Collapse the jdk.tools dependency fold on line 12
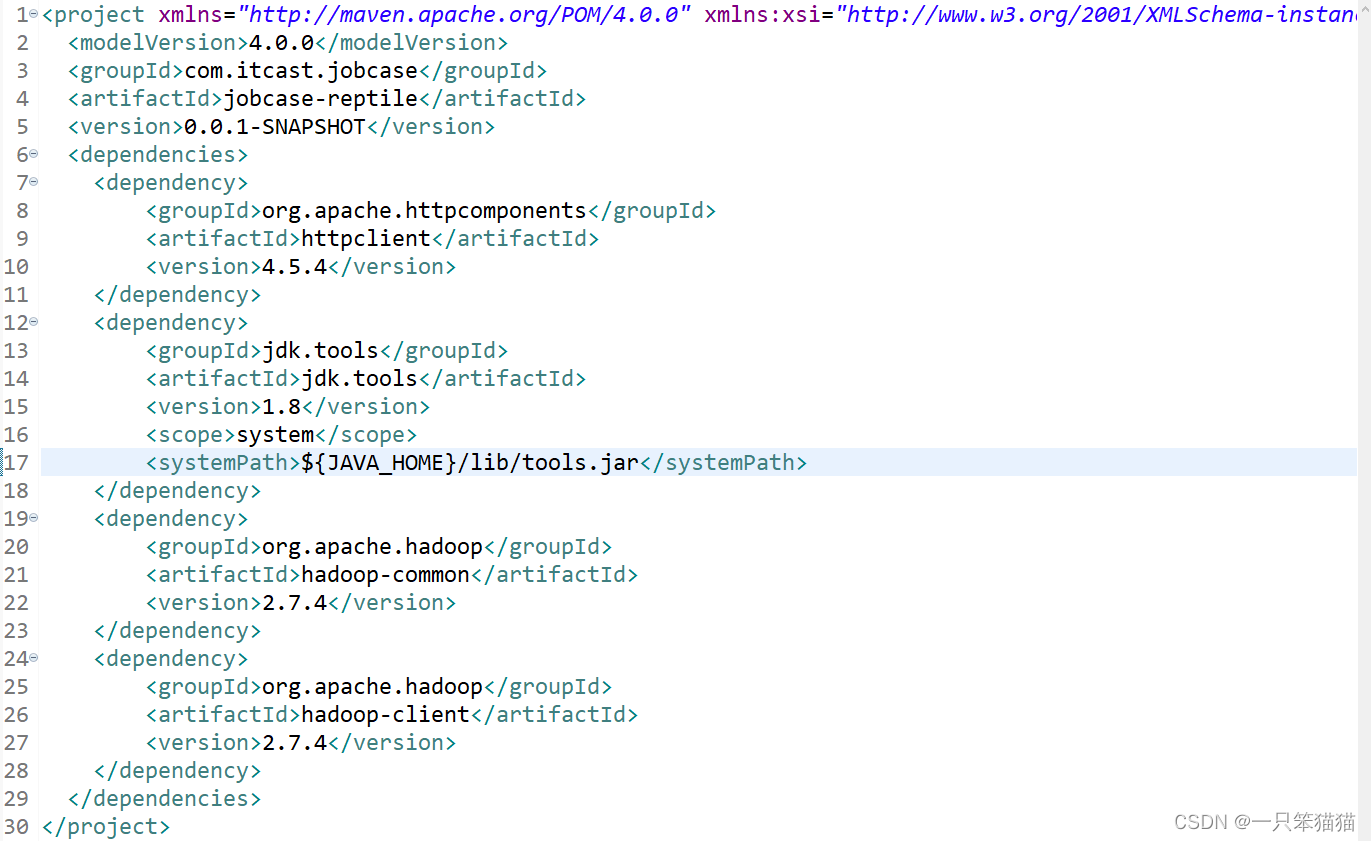 (34, 321)
